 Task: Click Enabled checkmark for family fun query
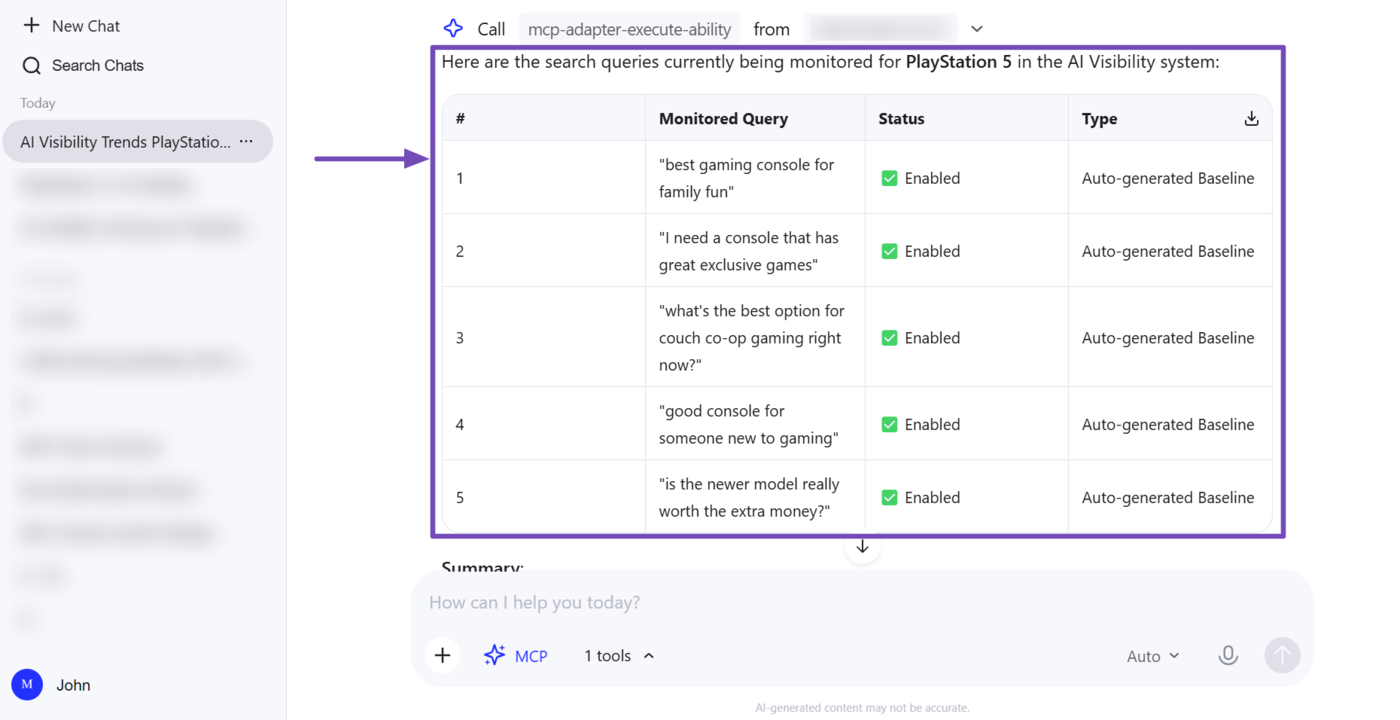889,178
